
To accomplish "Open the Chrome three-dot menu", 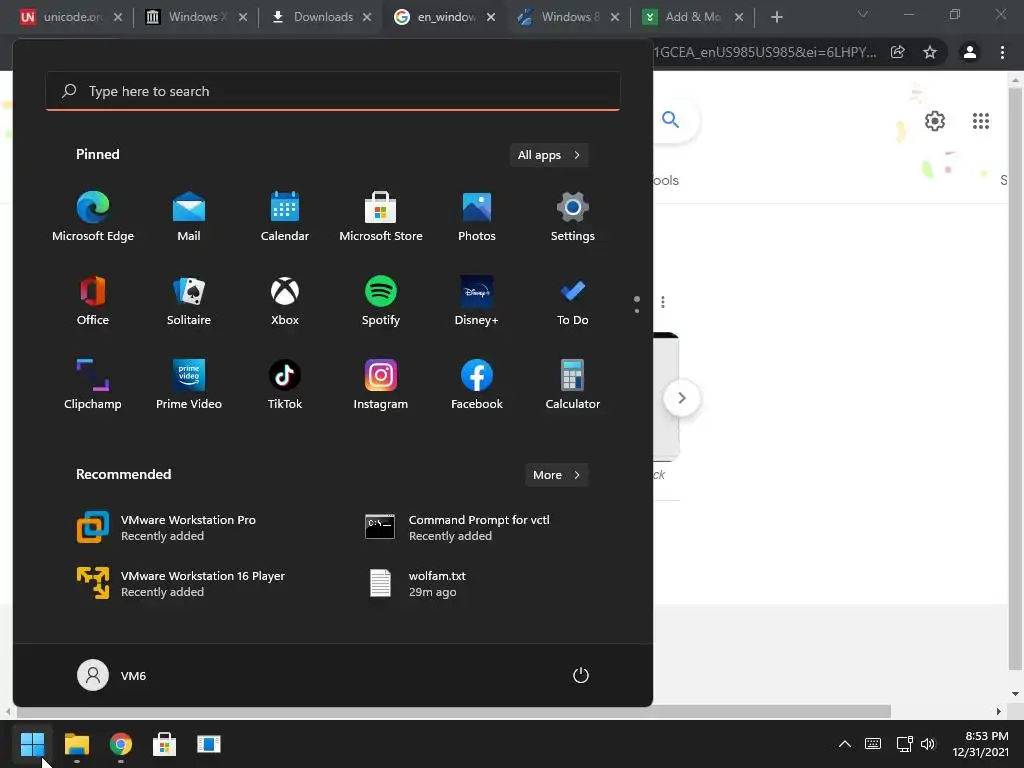I will (1002, 52).
